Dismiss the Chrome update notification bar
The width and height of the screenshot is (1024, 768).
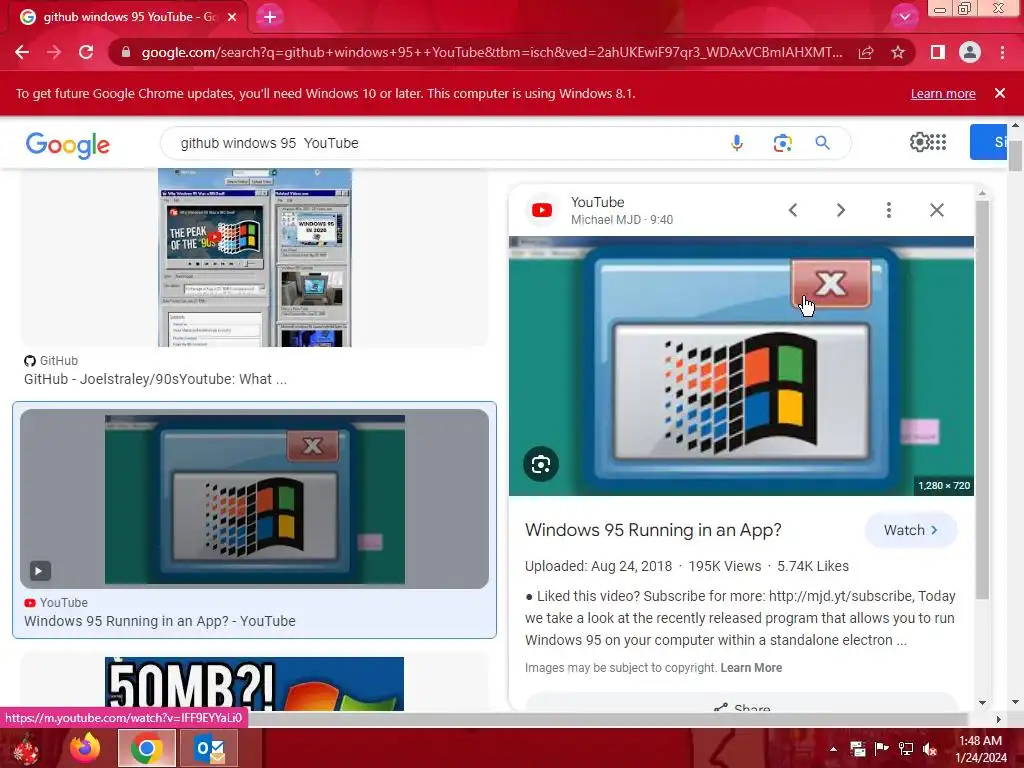1000,93
